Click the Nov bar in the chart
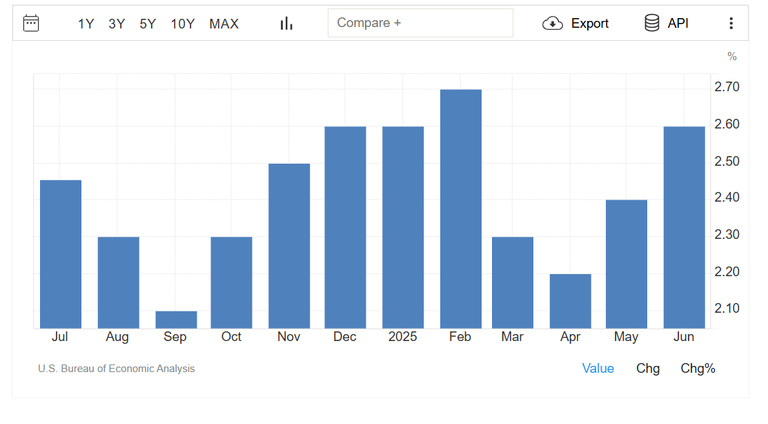Screen dimensions: 768x424 (x=289, y=246)
